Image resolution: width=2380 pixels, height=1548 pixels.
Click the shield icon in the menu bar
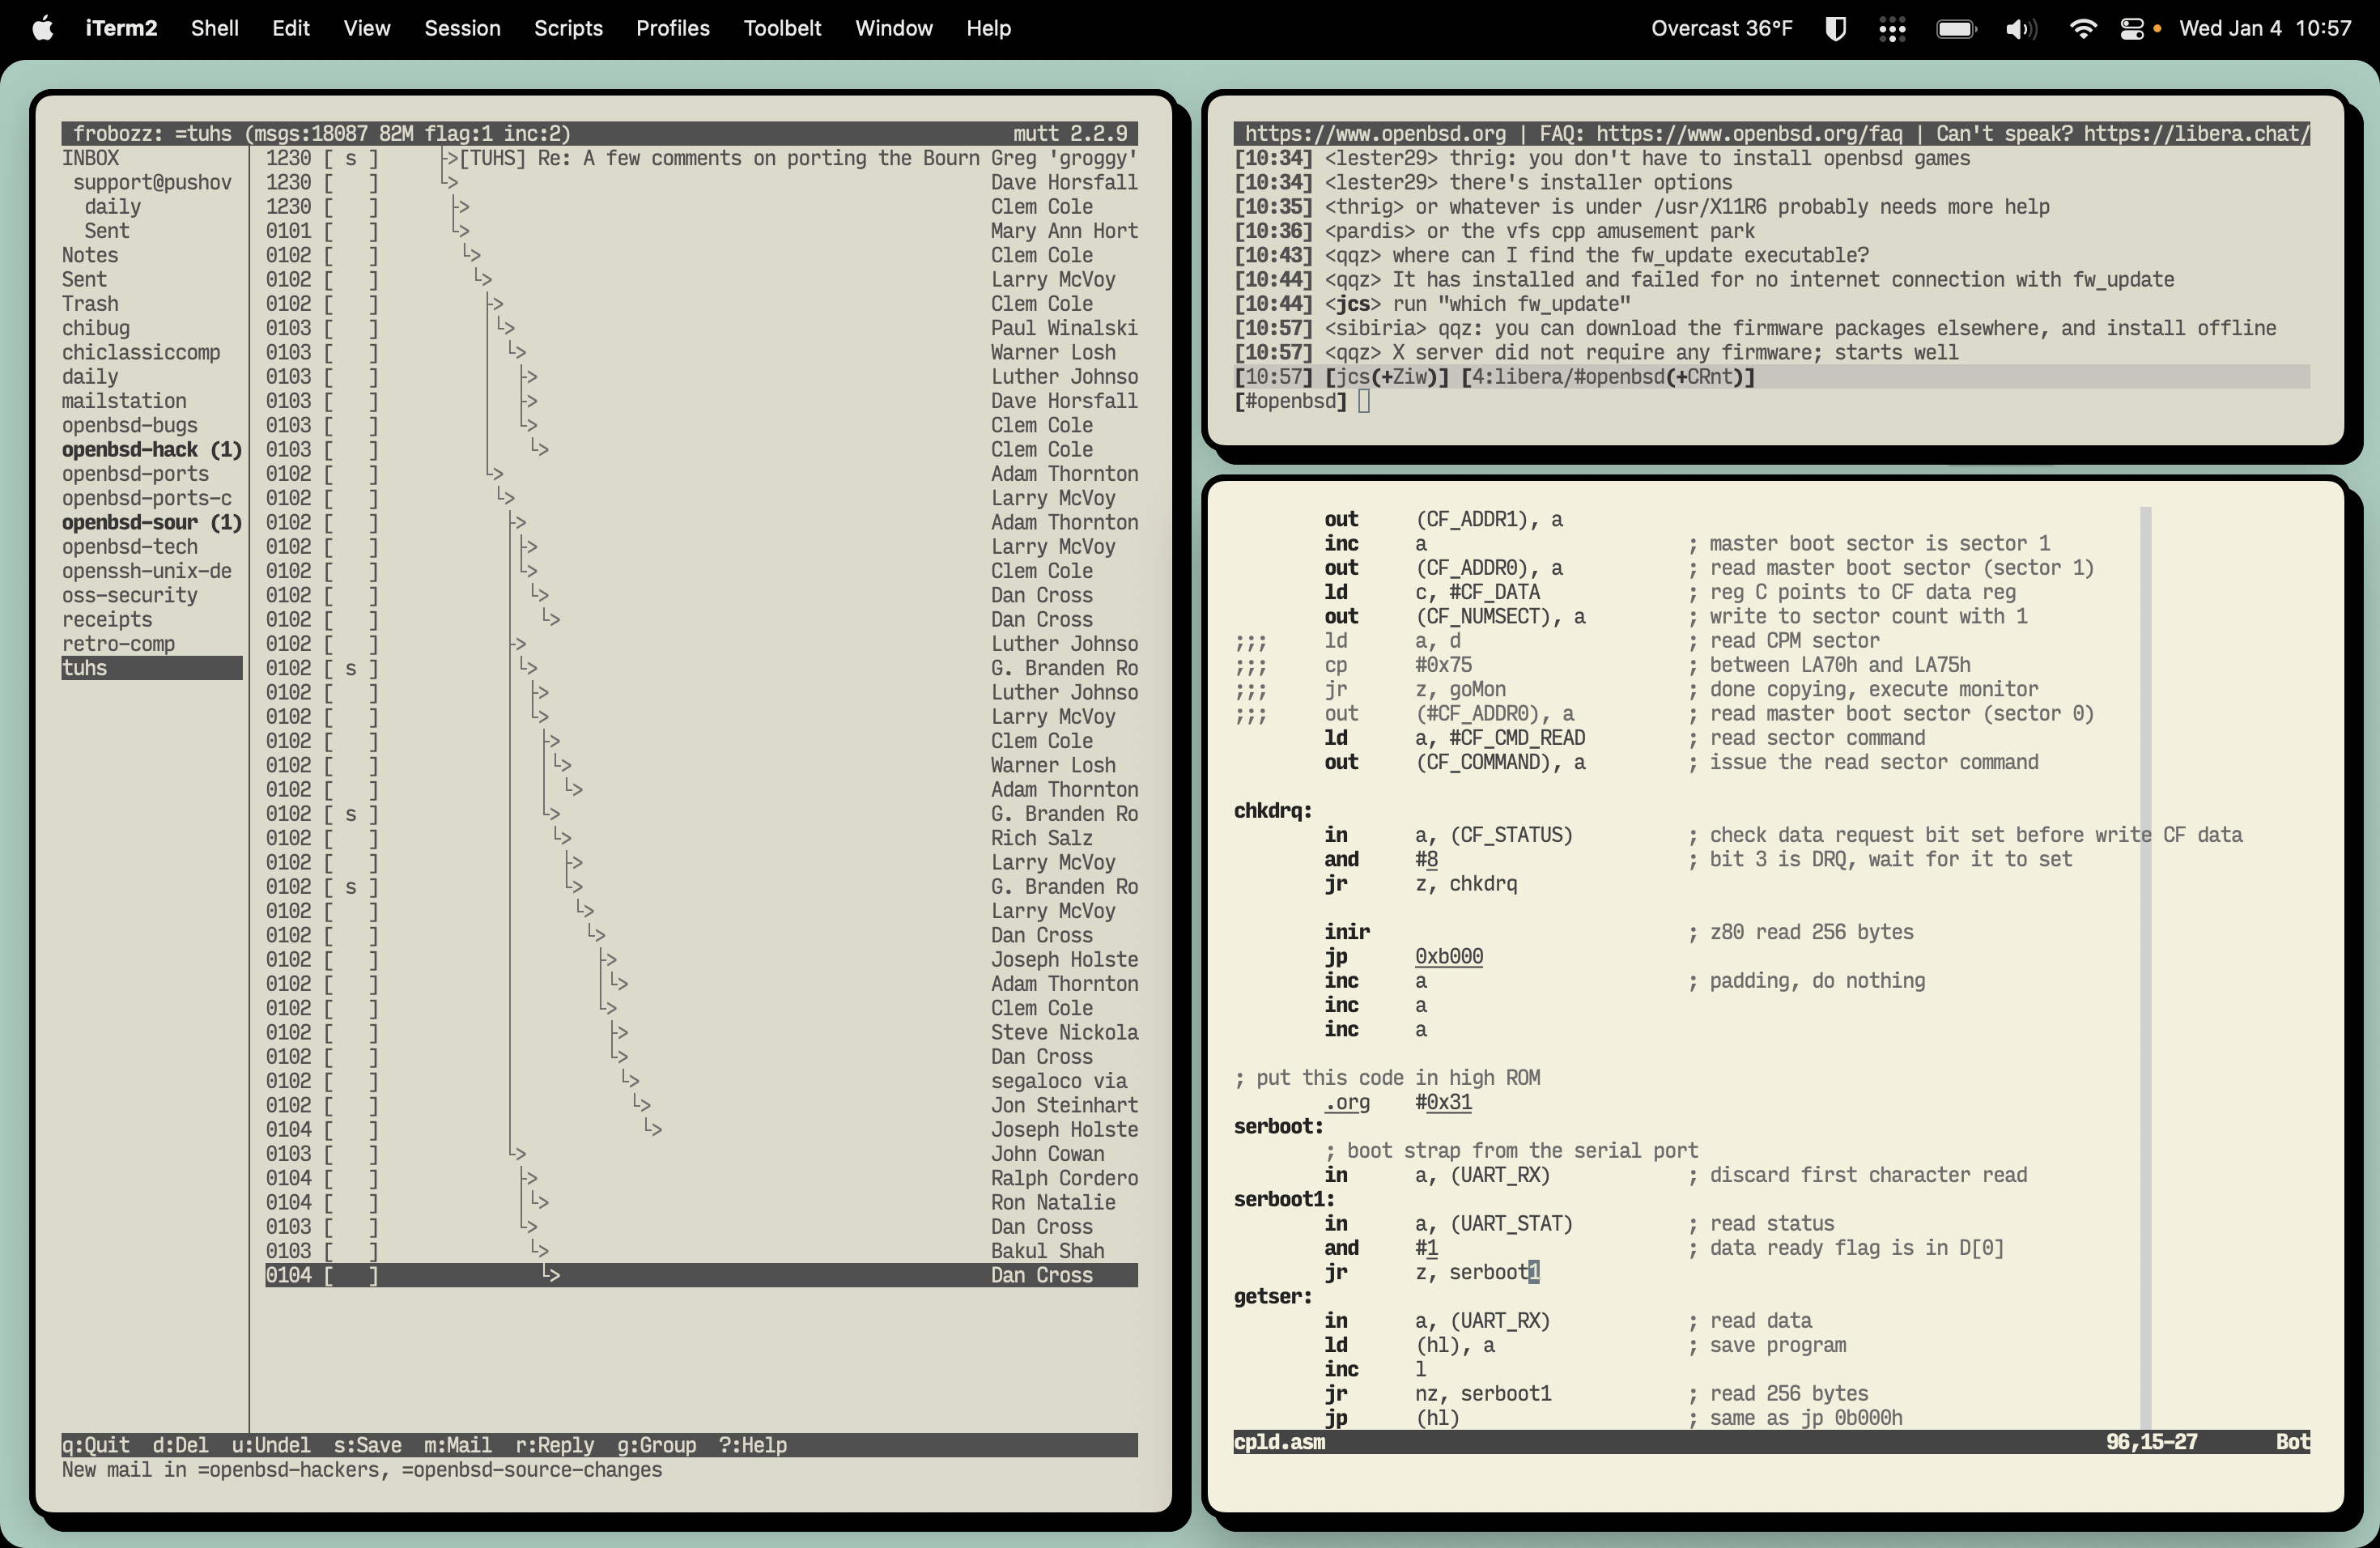coord(1836,28)
